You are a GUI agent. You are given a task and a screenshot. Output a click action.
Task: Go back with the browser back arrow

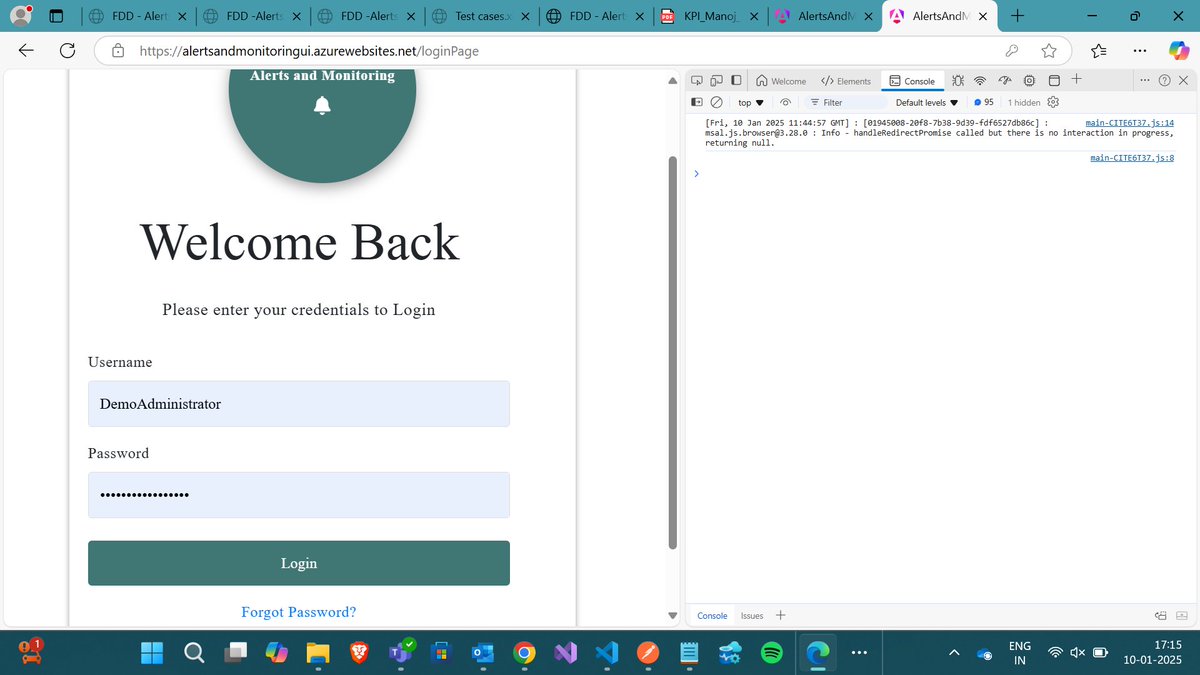(x=26, y=51)
